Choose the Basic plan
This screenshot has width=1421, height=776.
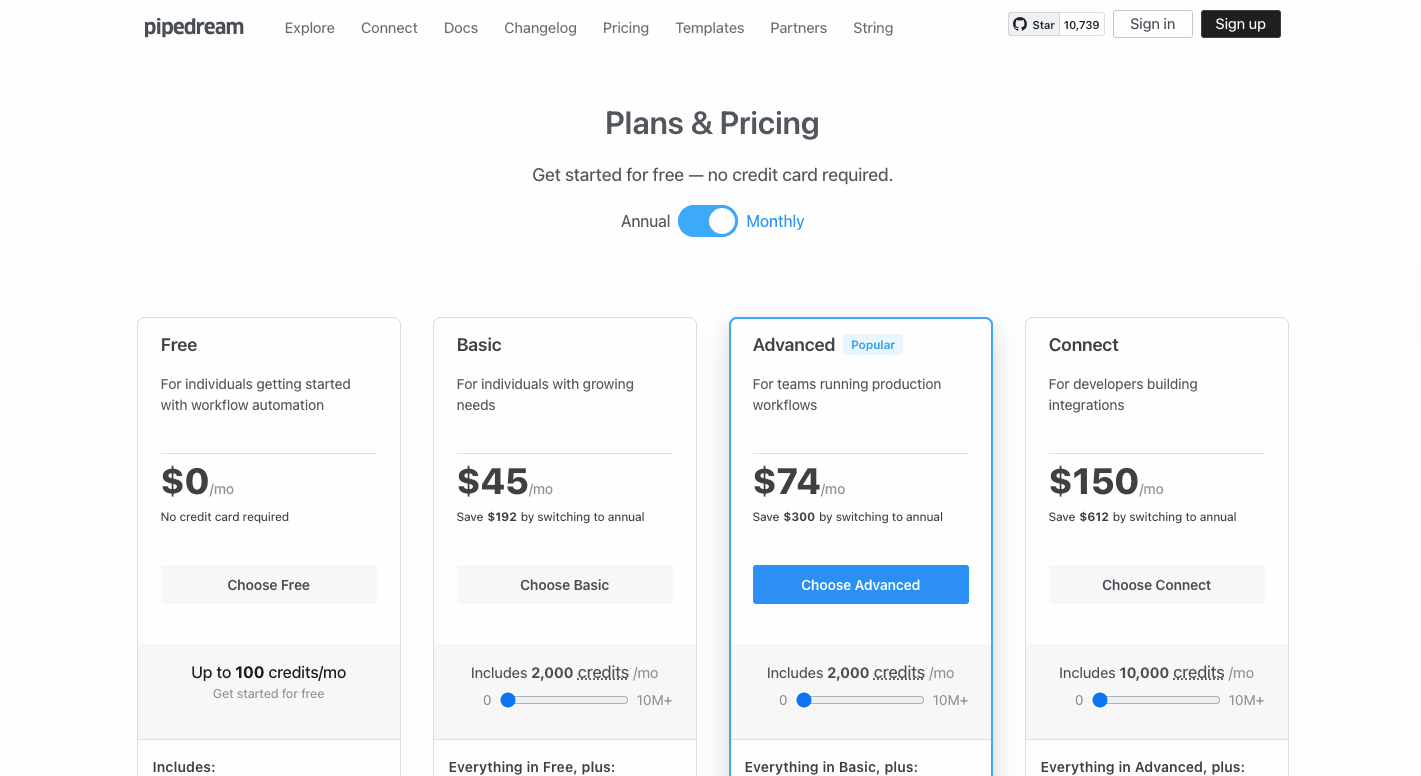pos(564,584)
